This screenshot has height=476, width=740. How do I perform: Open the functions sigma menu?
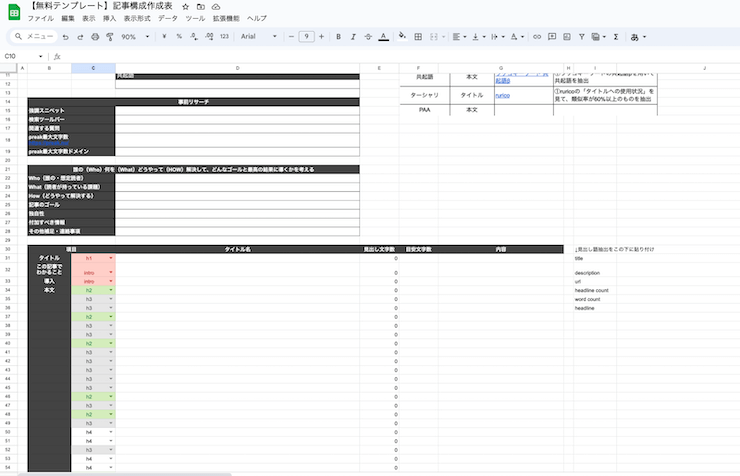click(616, 37)
